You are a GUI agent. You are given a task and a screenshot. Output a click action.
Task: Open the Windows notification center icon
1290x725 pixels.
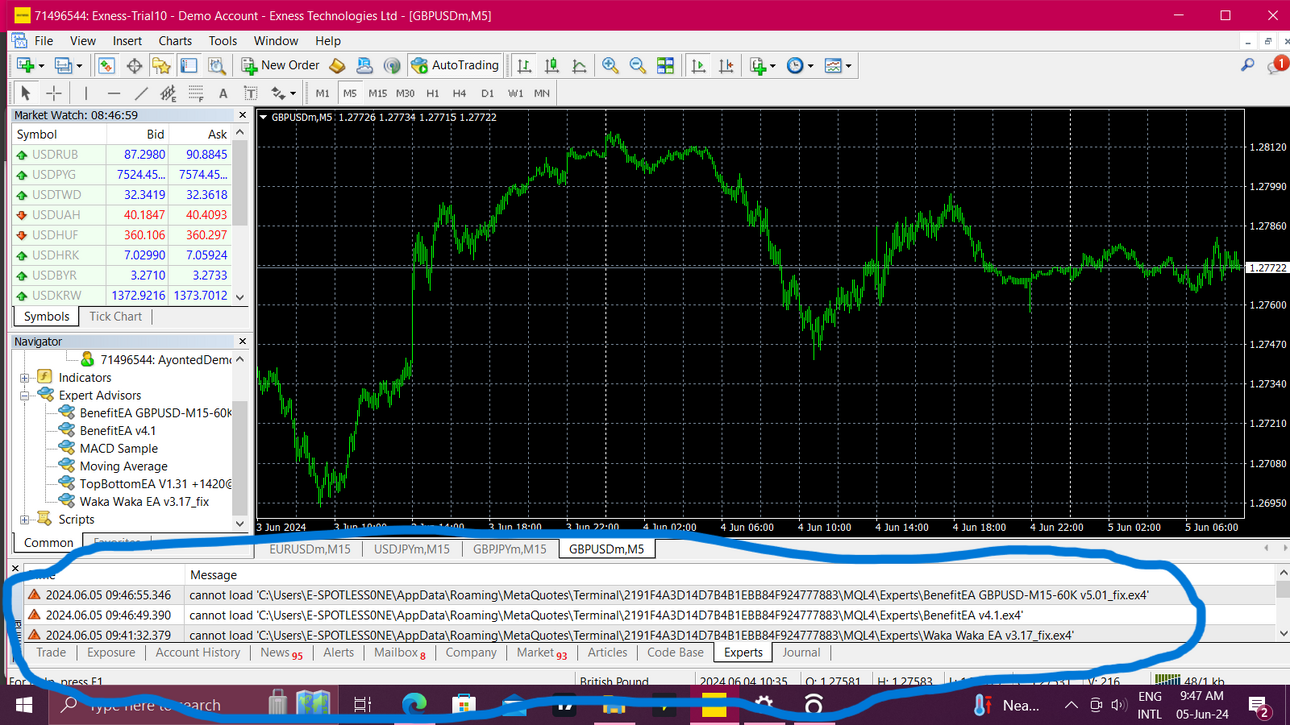(x=1259, y=705)
